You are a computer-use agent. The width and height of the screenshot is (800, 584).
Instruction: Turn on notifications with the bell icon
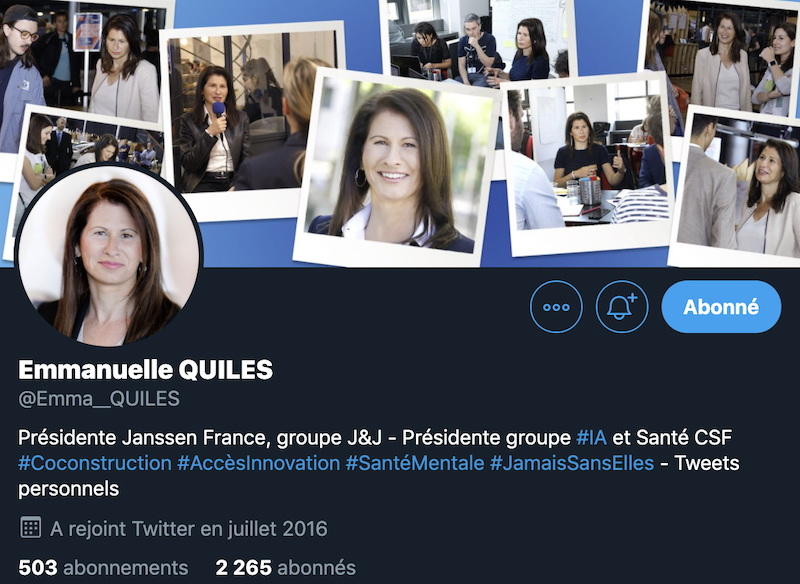point(622,307)
